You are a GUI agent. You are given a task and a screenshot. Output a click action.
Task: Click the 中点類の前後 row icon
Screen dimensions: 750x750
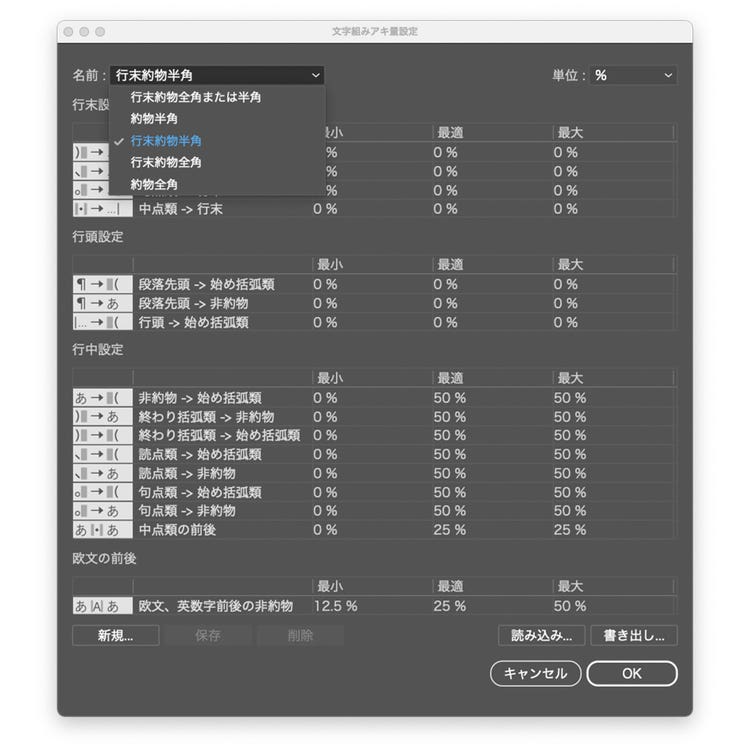pos(102,529)
